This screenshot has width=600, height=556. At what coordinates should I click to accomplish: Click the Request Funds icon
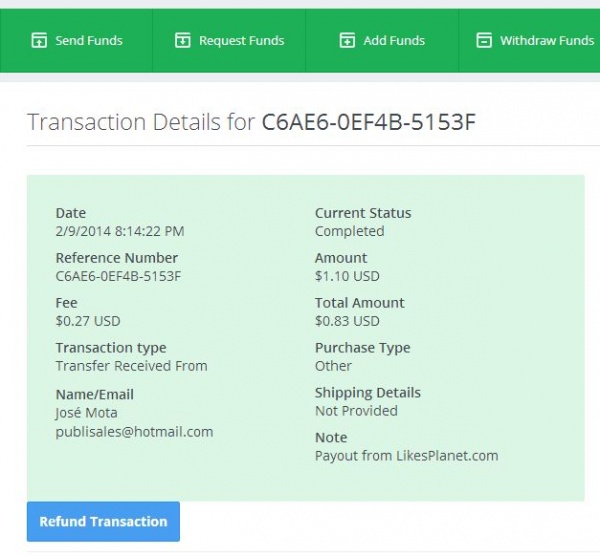pyautogui.click(x=183, y=41)
